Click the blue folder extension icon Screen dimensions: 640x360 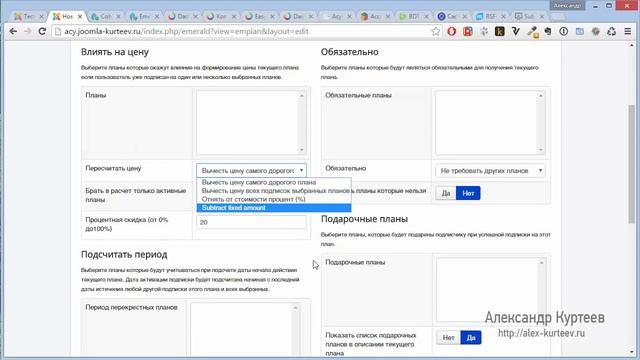580,31
